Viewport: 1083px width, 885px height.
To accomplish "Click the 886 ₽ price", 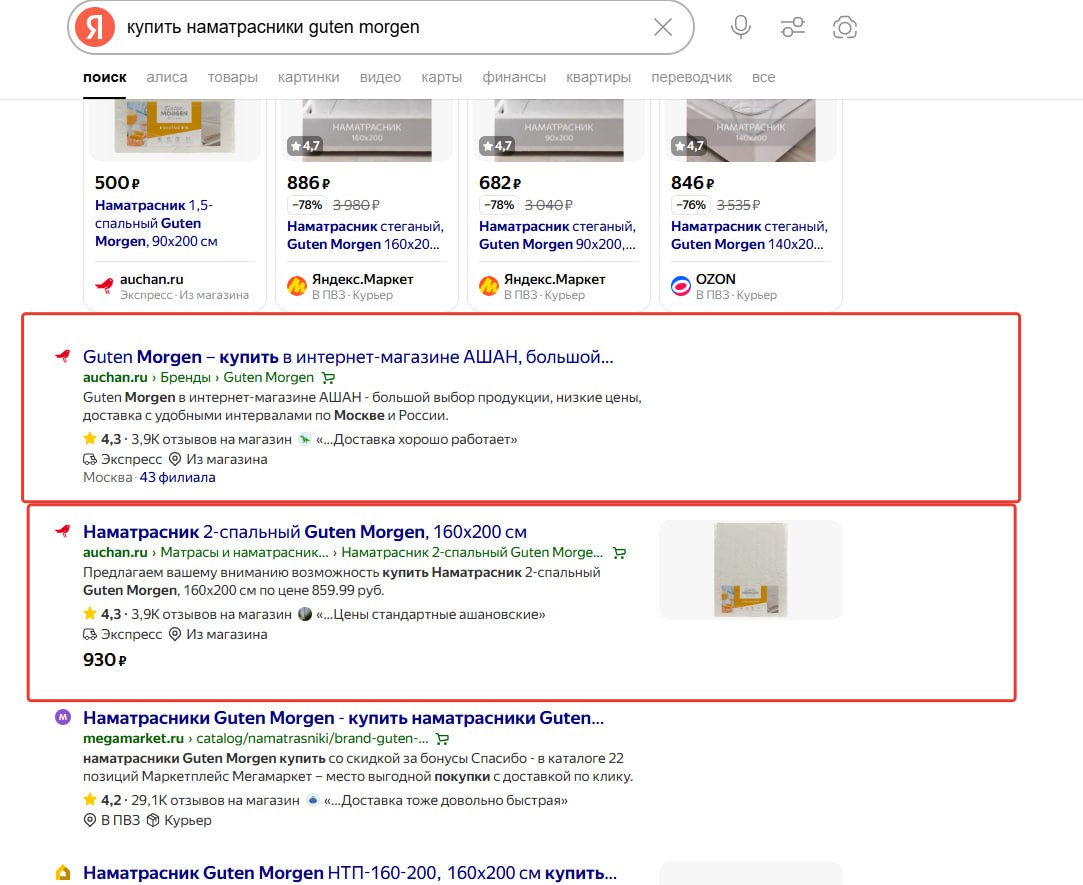I will click(x=308, y=183).
